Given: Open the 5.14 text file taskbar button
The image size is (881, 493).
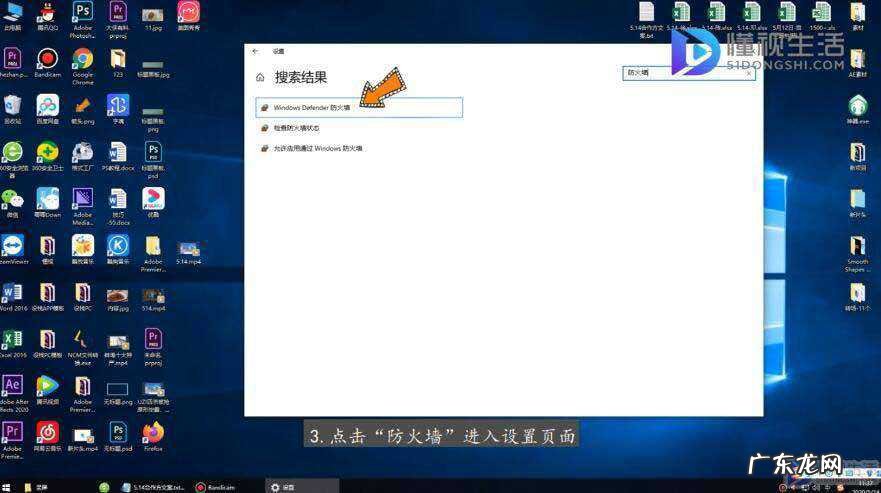Looking at the screenshot, I should [x=154, y=487].
